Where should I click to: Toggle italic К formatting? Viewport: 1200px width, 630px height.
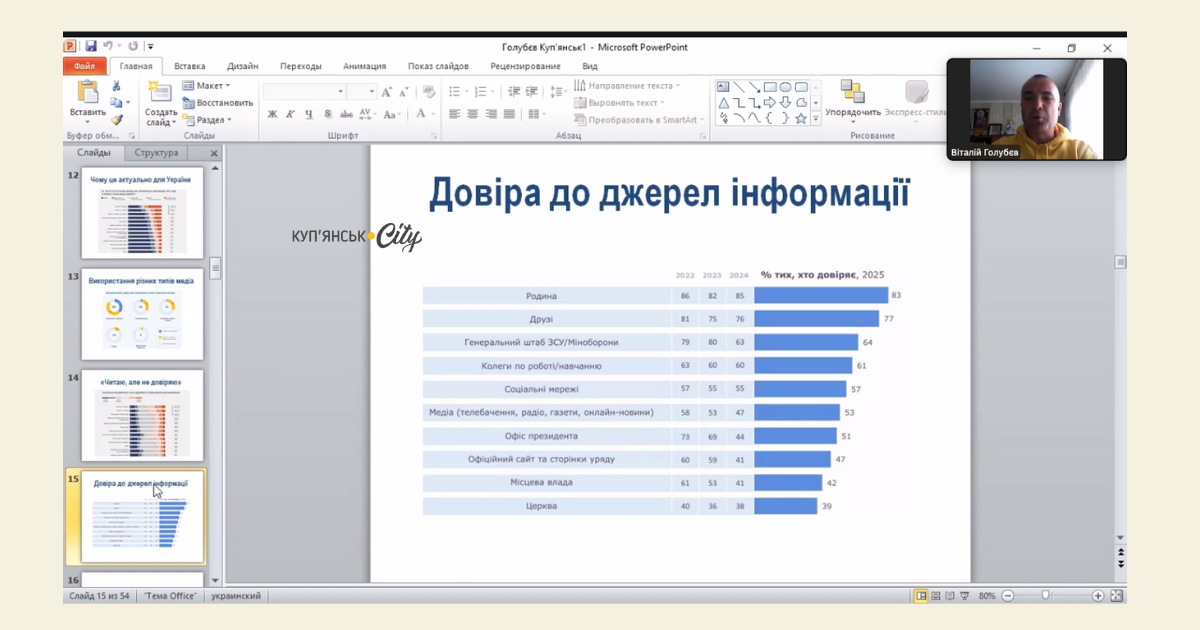tap(291, 114)
